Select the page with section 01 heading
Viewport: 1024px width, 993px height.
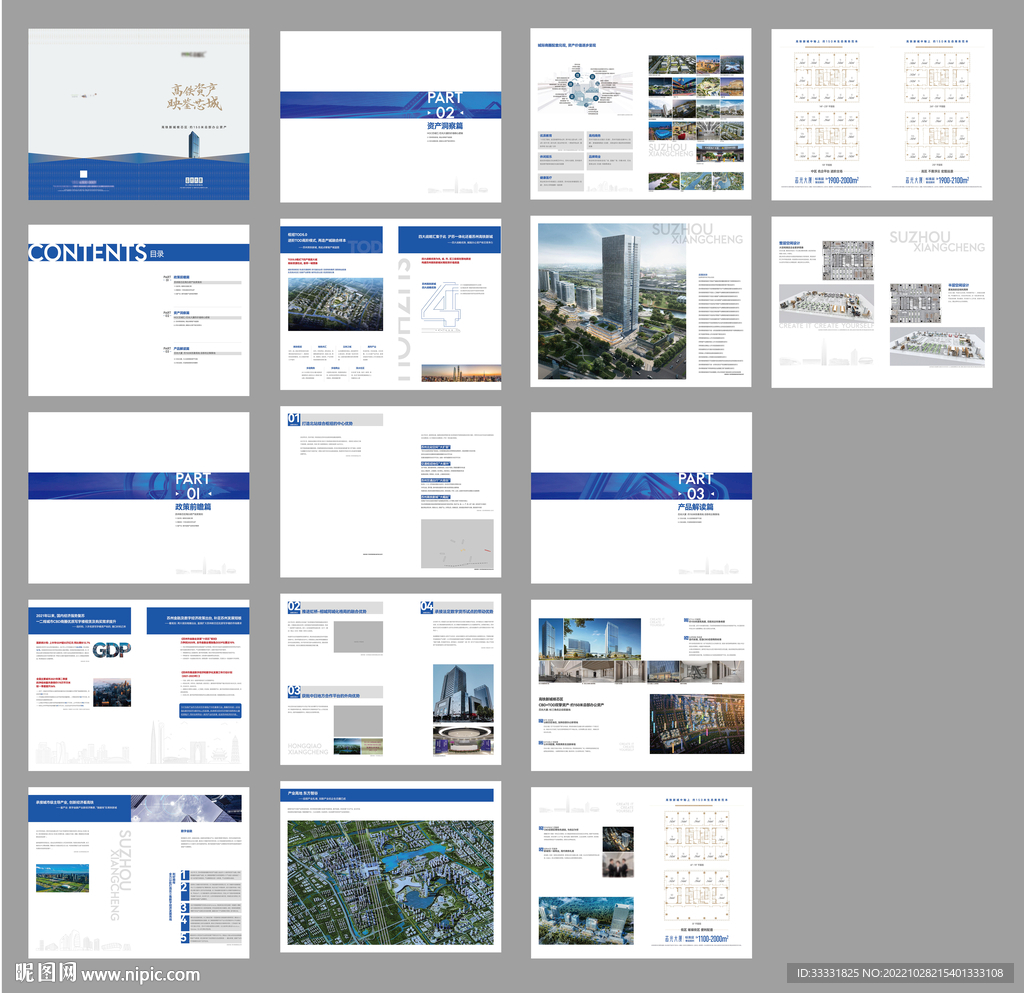391,492
